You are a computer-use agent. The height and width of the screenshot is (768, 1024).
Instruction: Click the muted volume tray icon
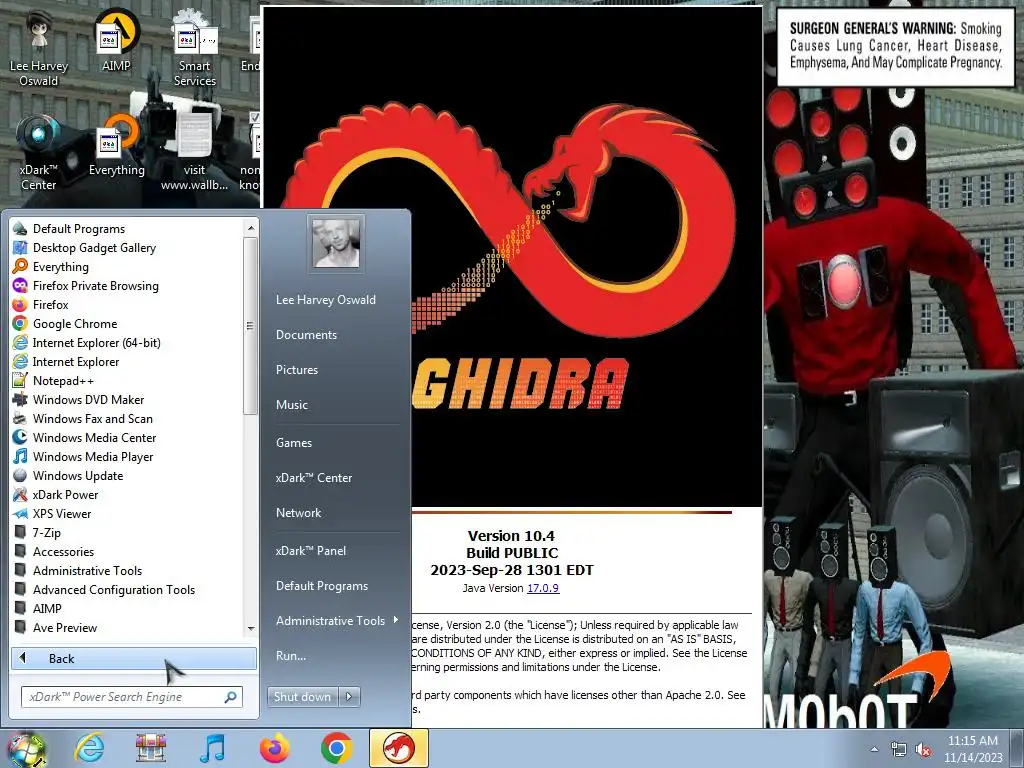(x=923, y=750)
